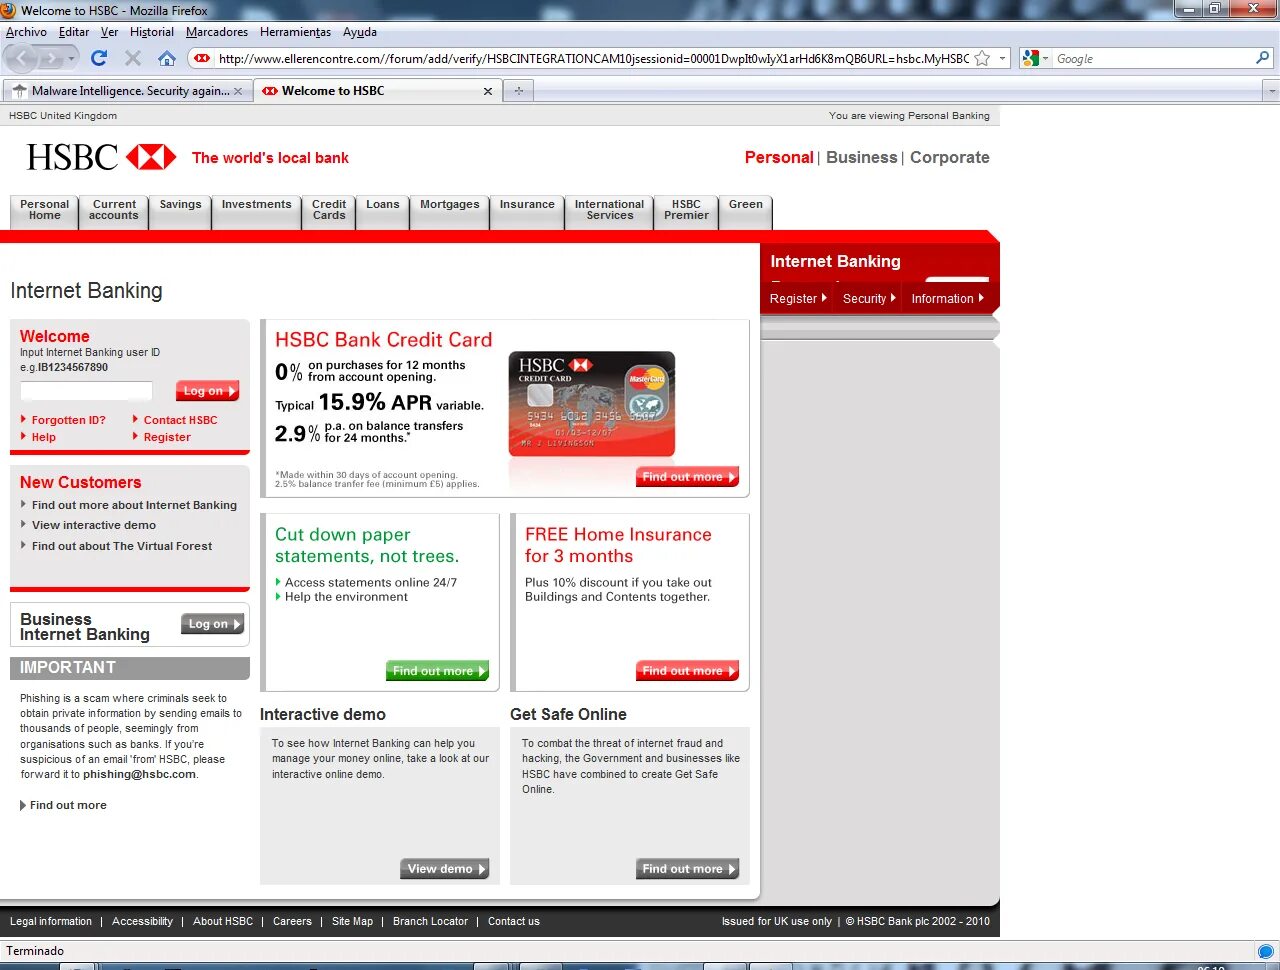Open the Historial menu
This screenshot has height=970, width=1280.
(x=152, y=32)
